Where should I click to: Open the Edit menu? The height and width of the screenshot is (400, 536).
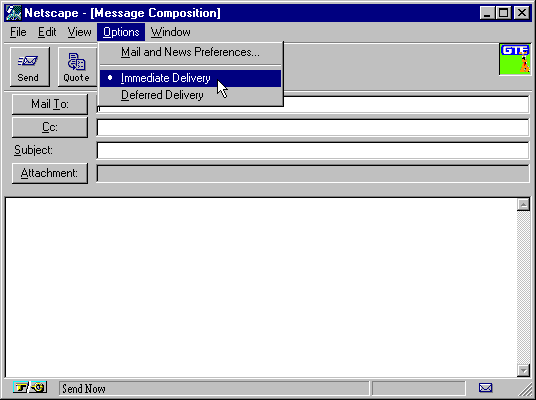(47, 32)
